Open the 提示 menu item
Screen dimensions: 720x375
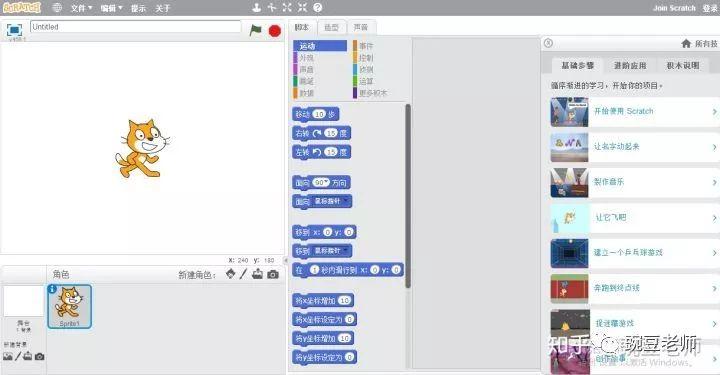138,8
